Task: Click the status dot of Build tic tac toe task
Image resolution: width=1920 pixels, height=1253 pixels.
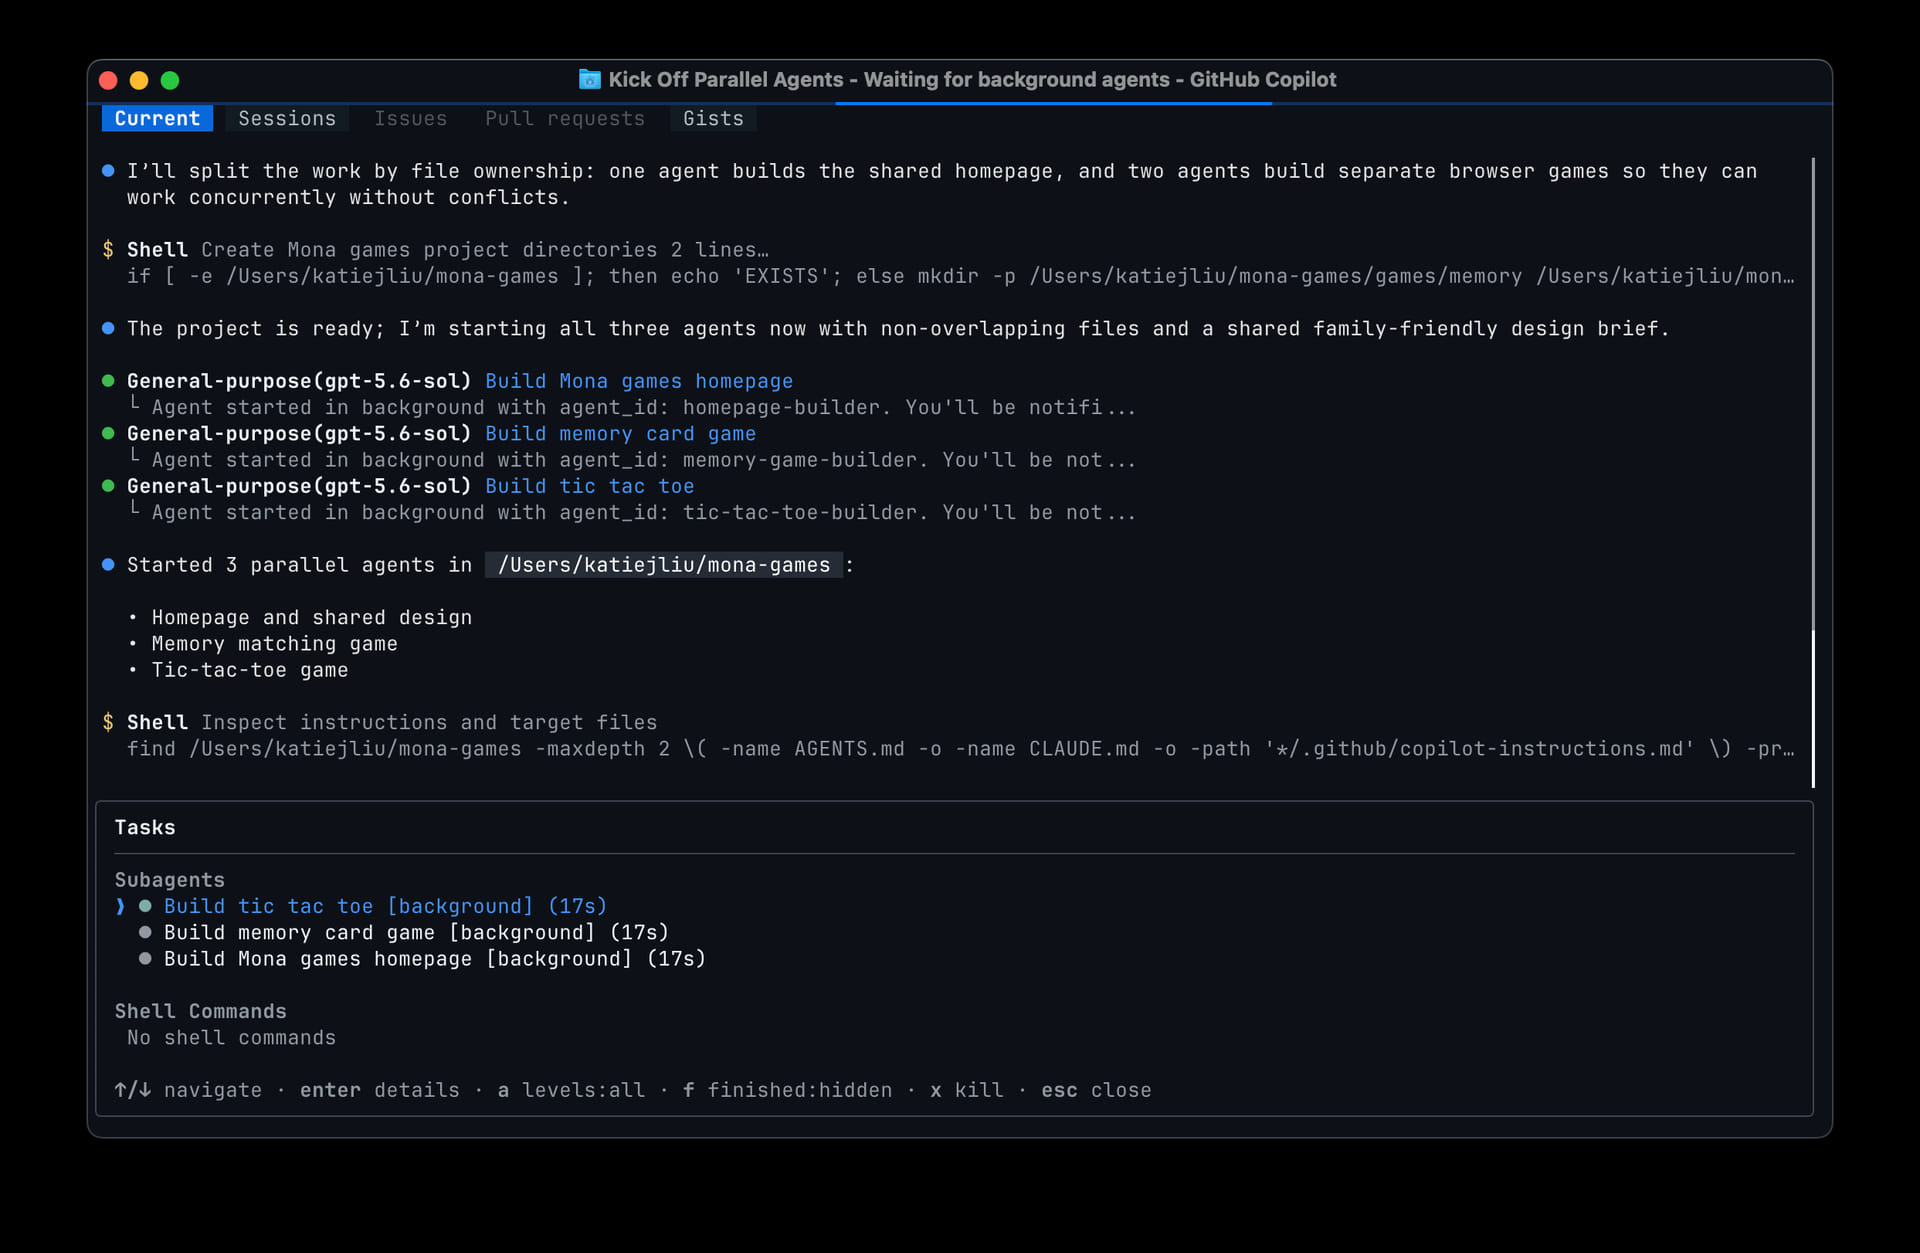Action: tap(145, 906)
